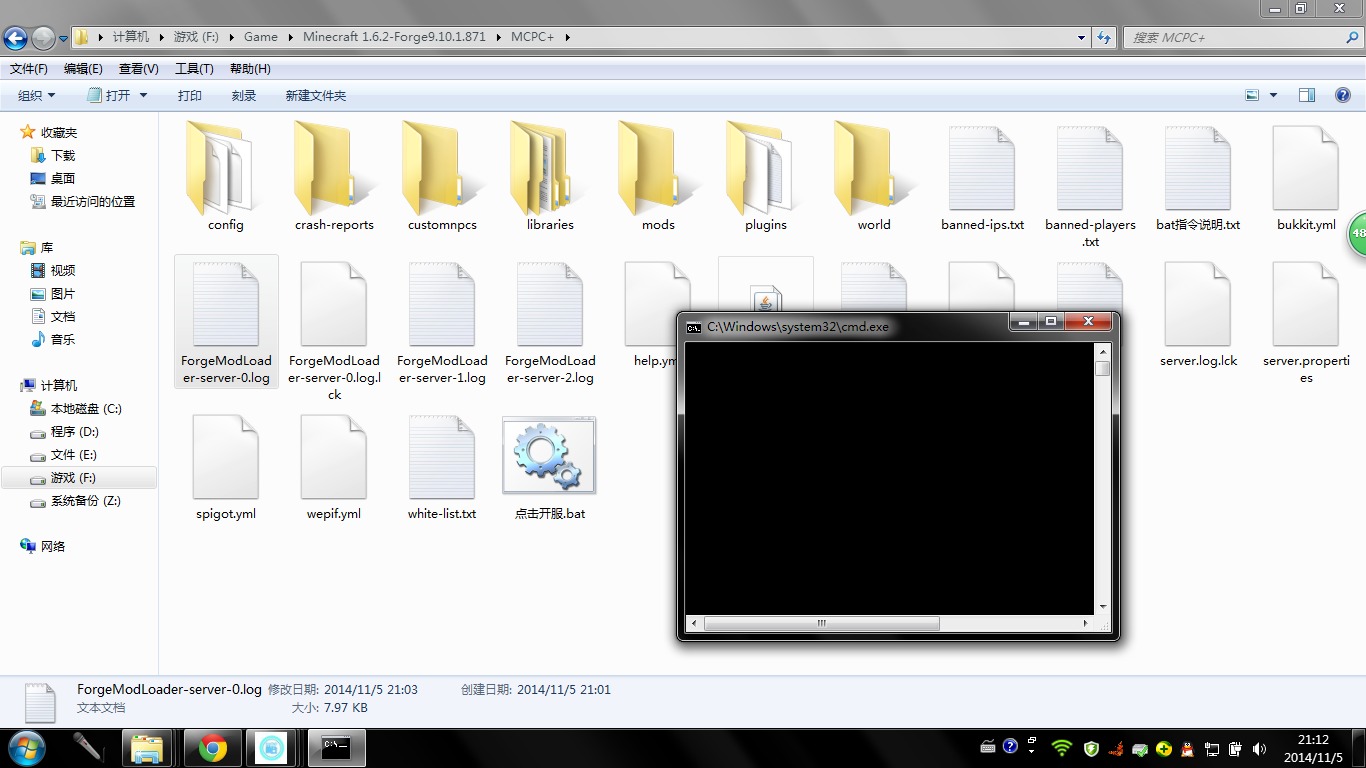The image size is (1366, 768).
Task: Select the wepif.yml file
Action: click(x=334, y=467)
